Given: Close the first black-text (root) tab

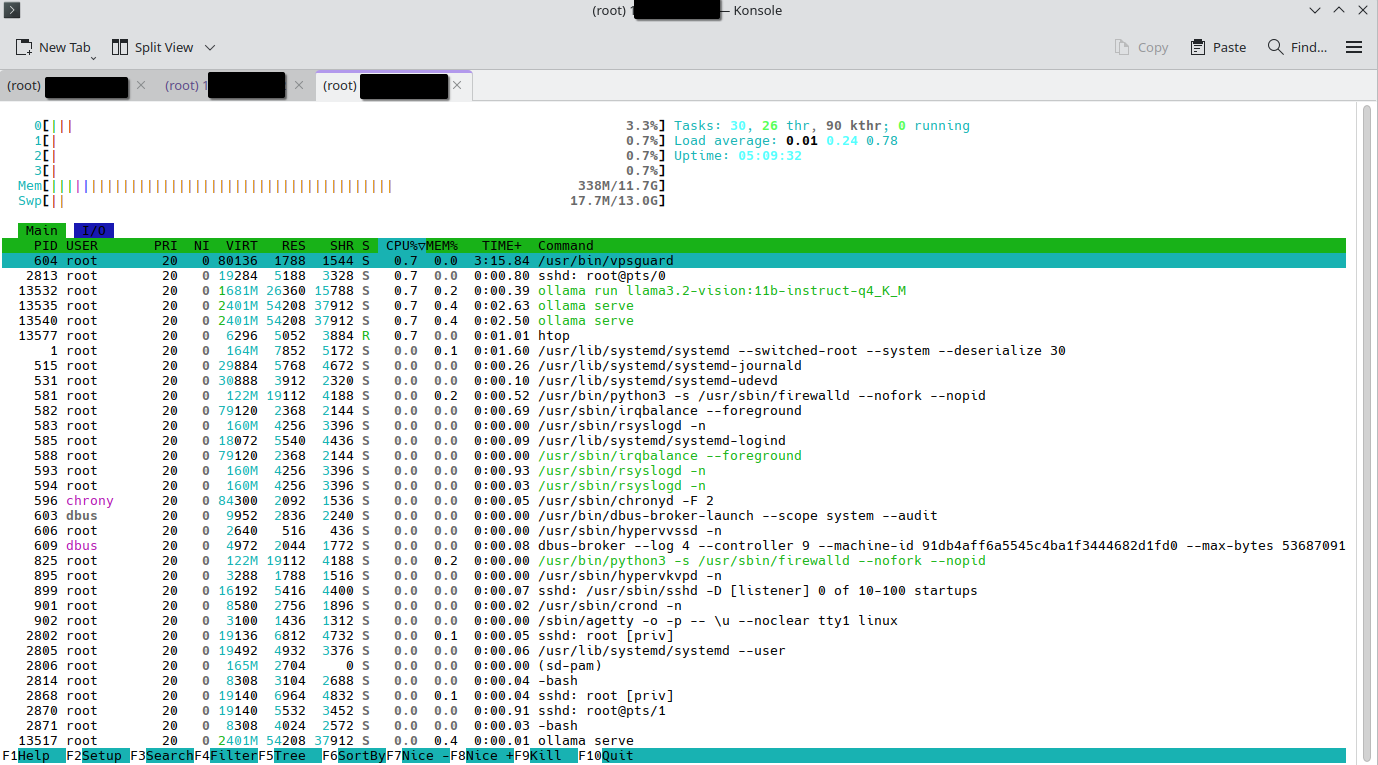Looking at the screenshot, I should [141, 86].
